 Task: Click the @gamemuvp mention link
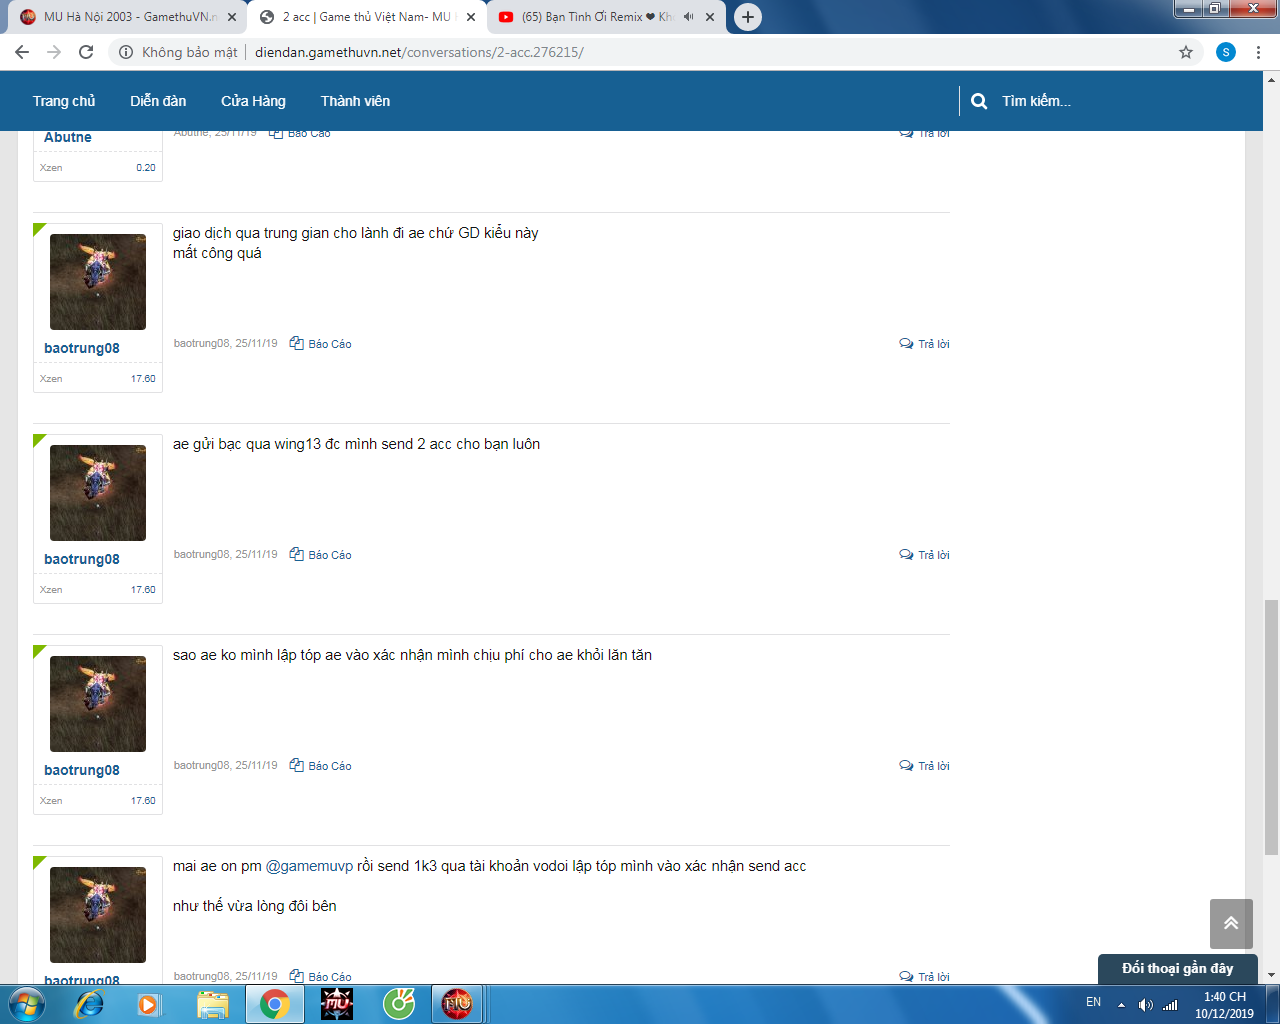(309, 866)
